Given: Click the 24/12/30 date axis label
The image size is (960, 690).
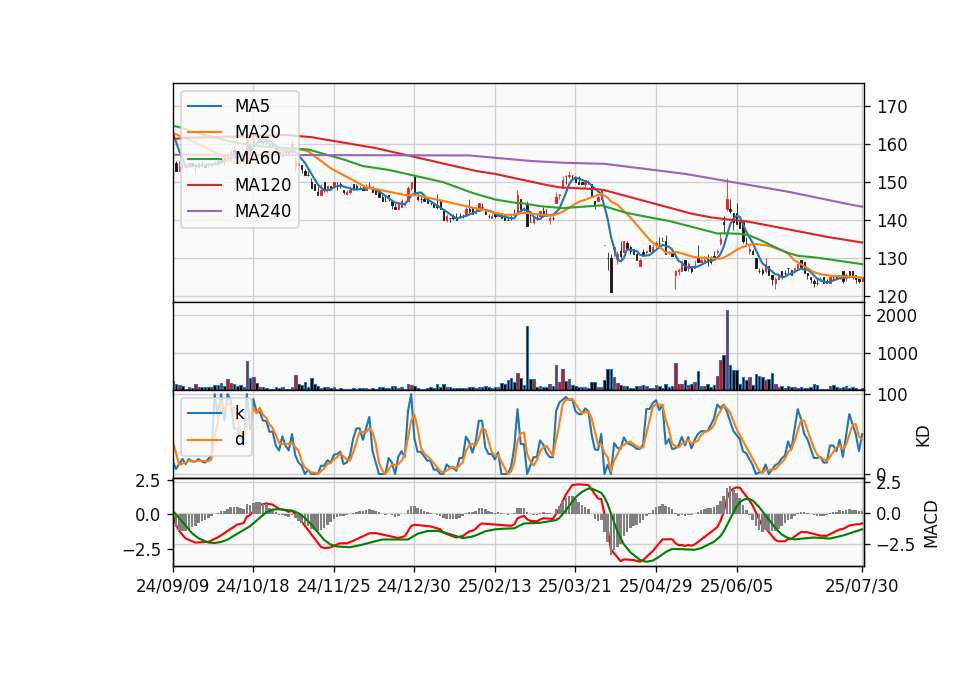Looking at the screenshot, I should pyautogui.click(x=414, y=586).
